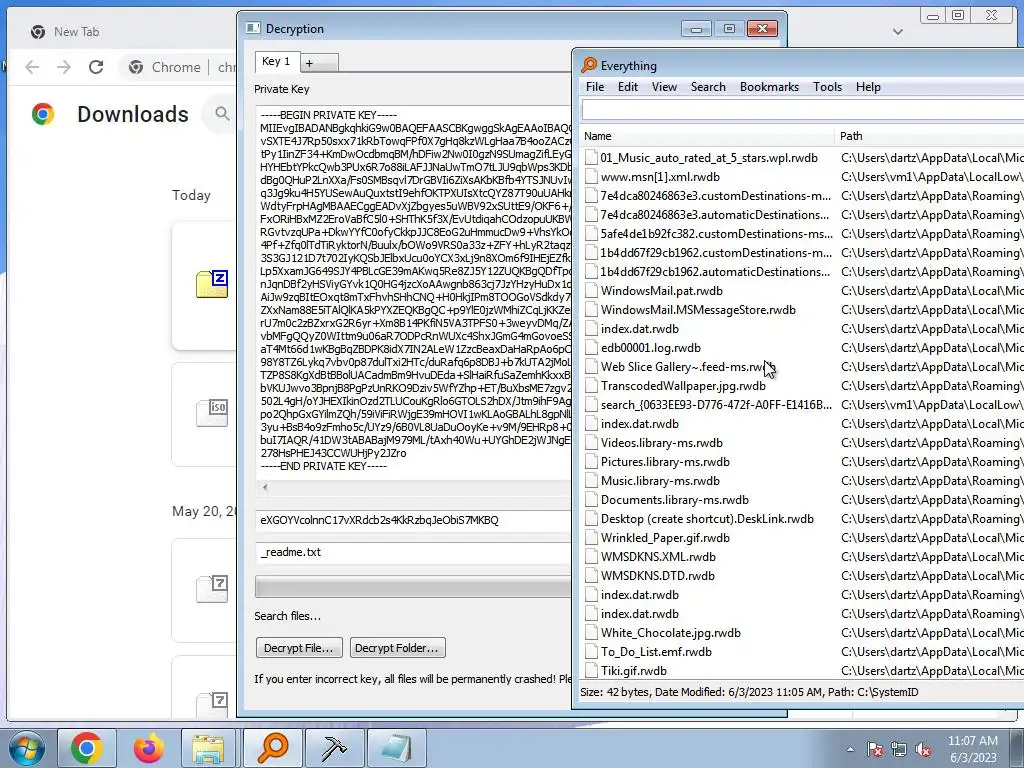Viewport: 1024px width, 768px height.
Task: Select To_Do_List.emf.rwdb file row
Action: click(656, 652)
